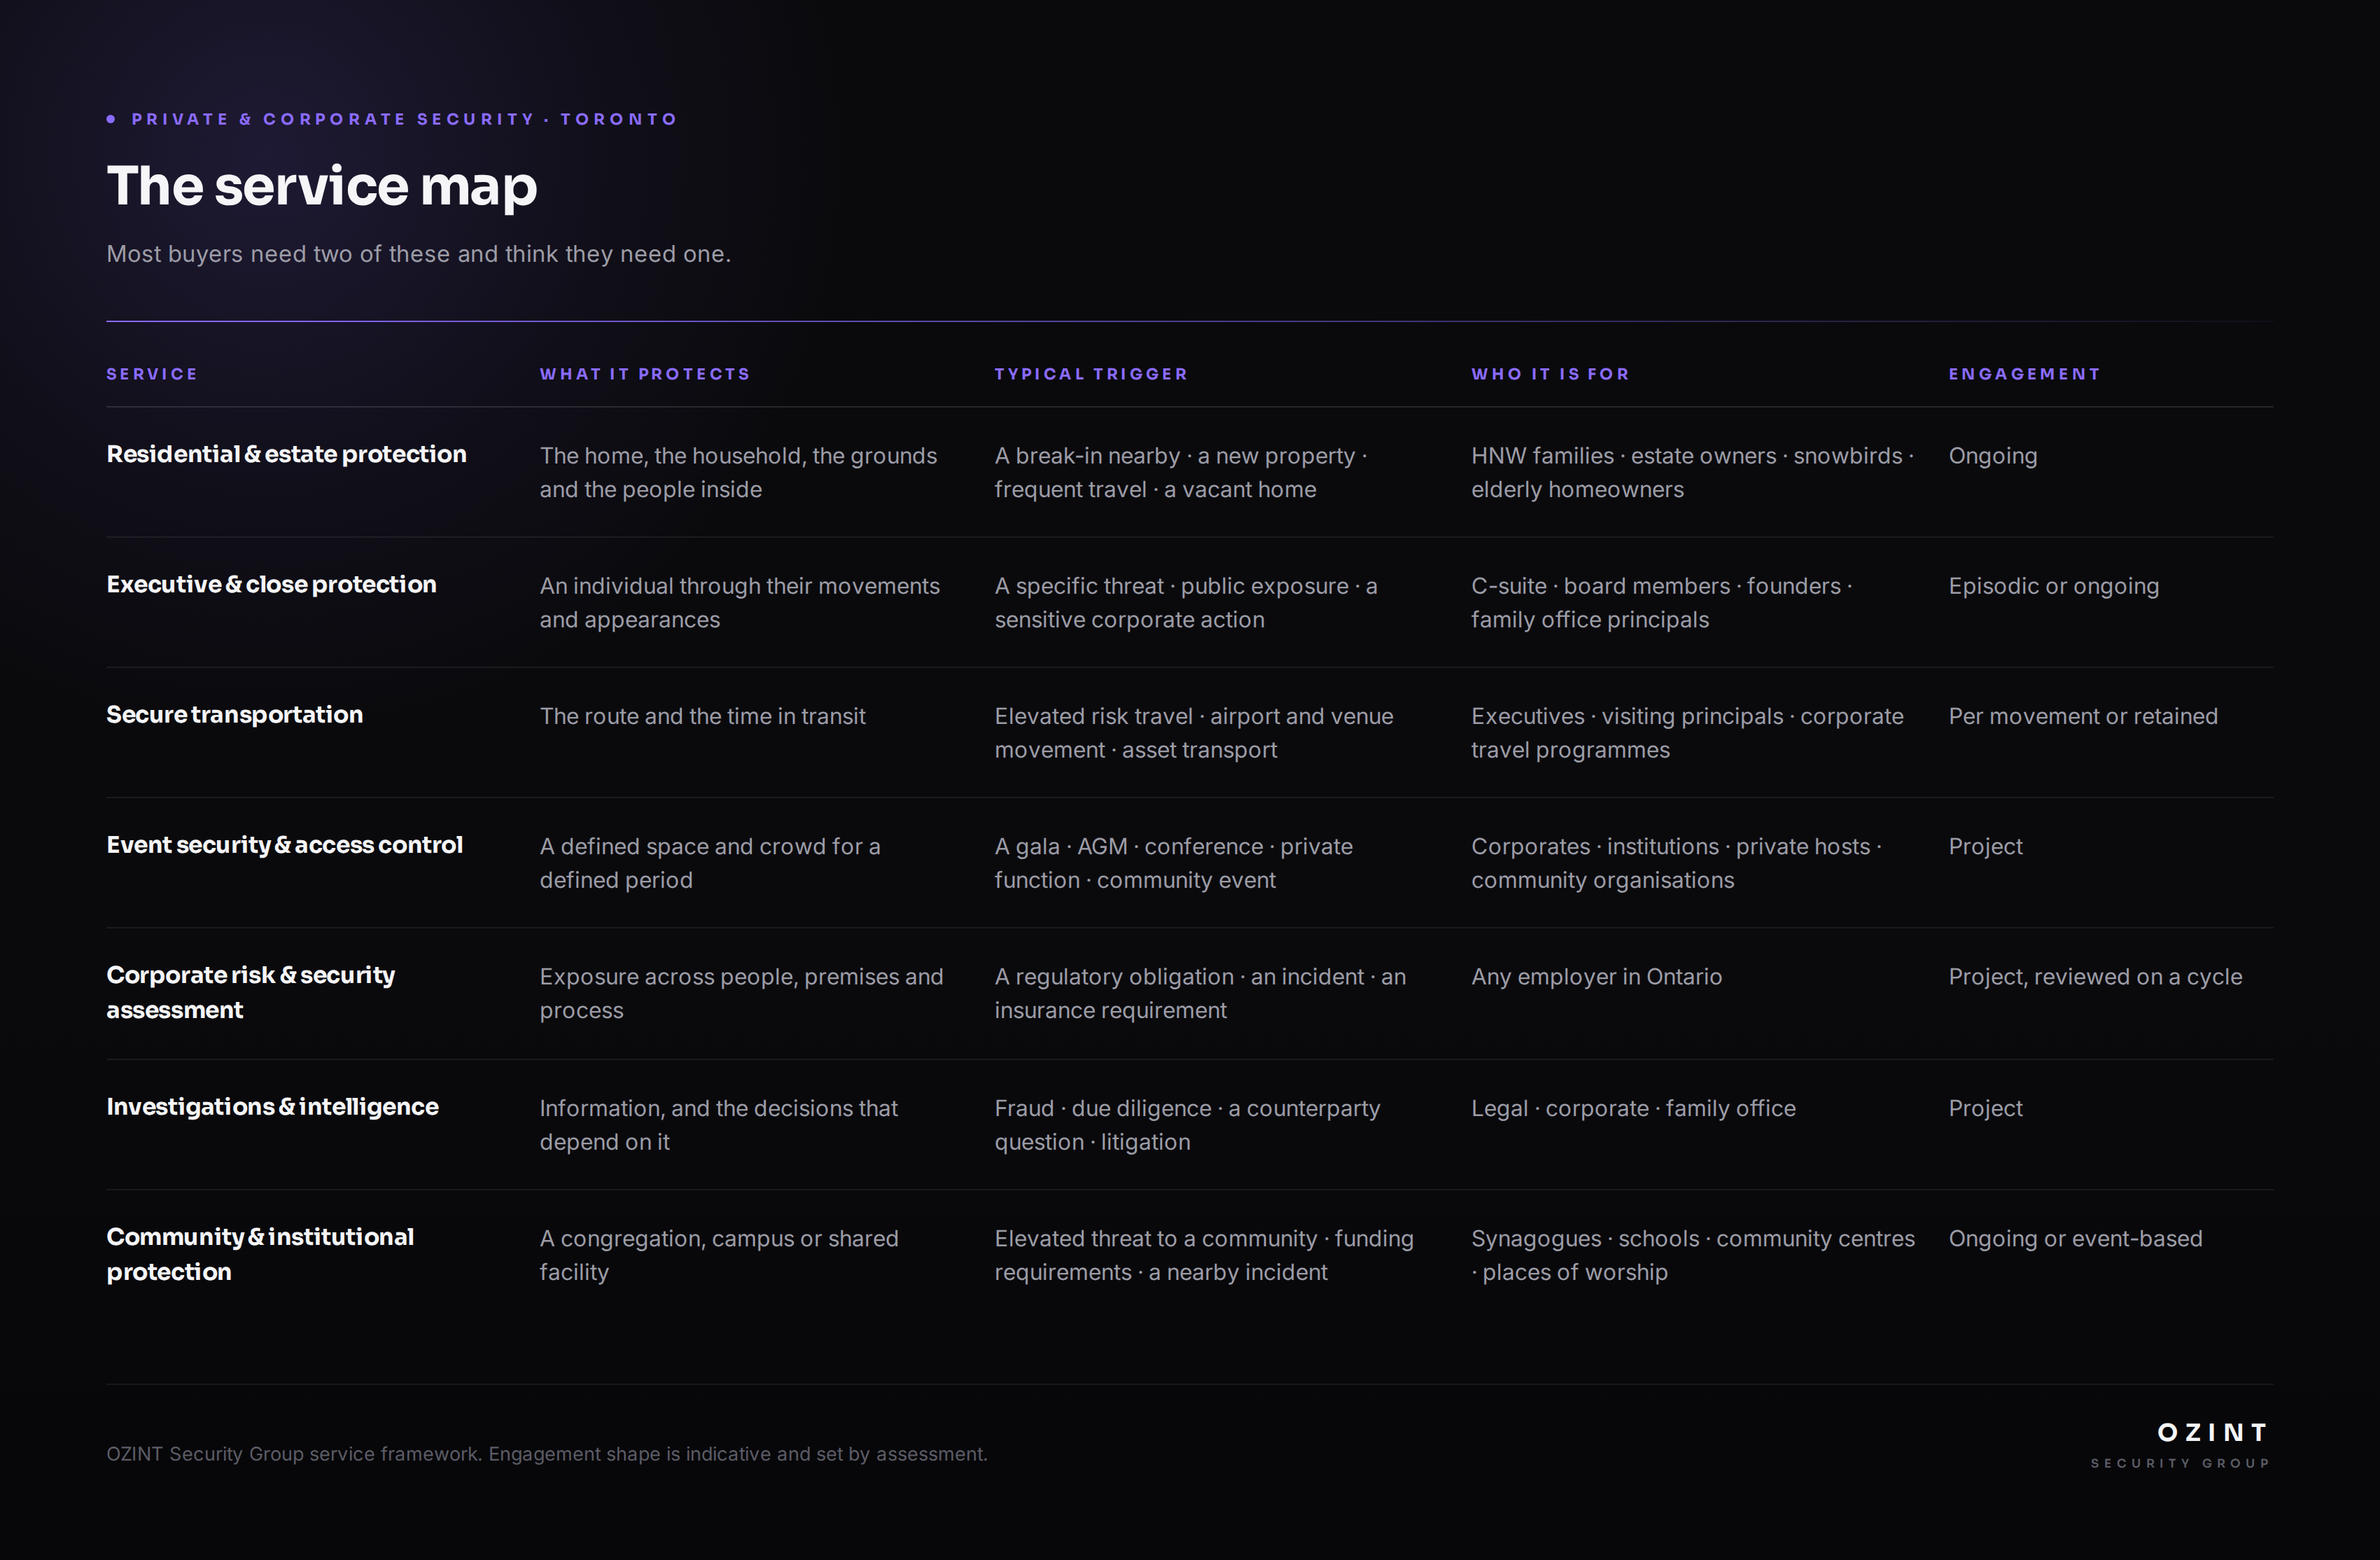Click 'An individual through their movements' cell
2380x1560 pixels.
(x=740, y=602)
